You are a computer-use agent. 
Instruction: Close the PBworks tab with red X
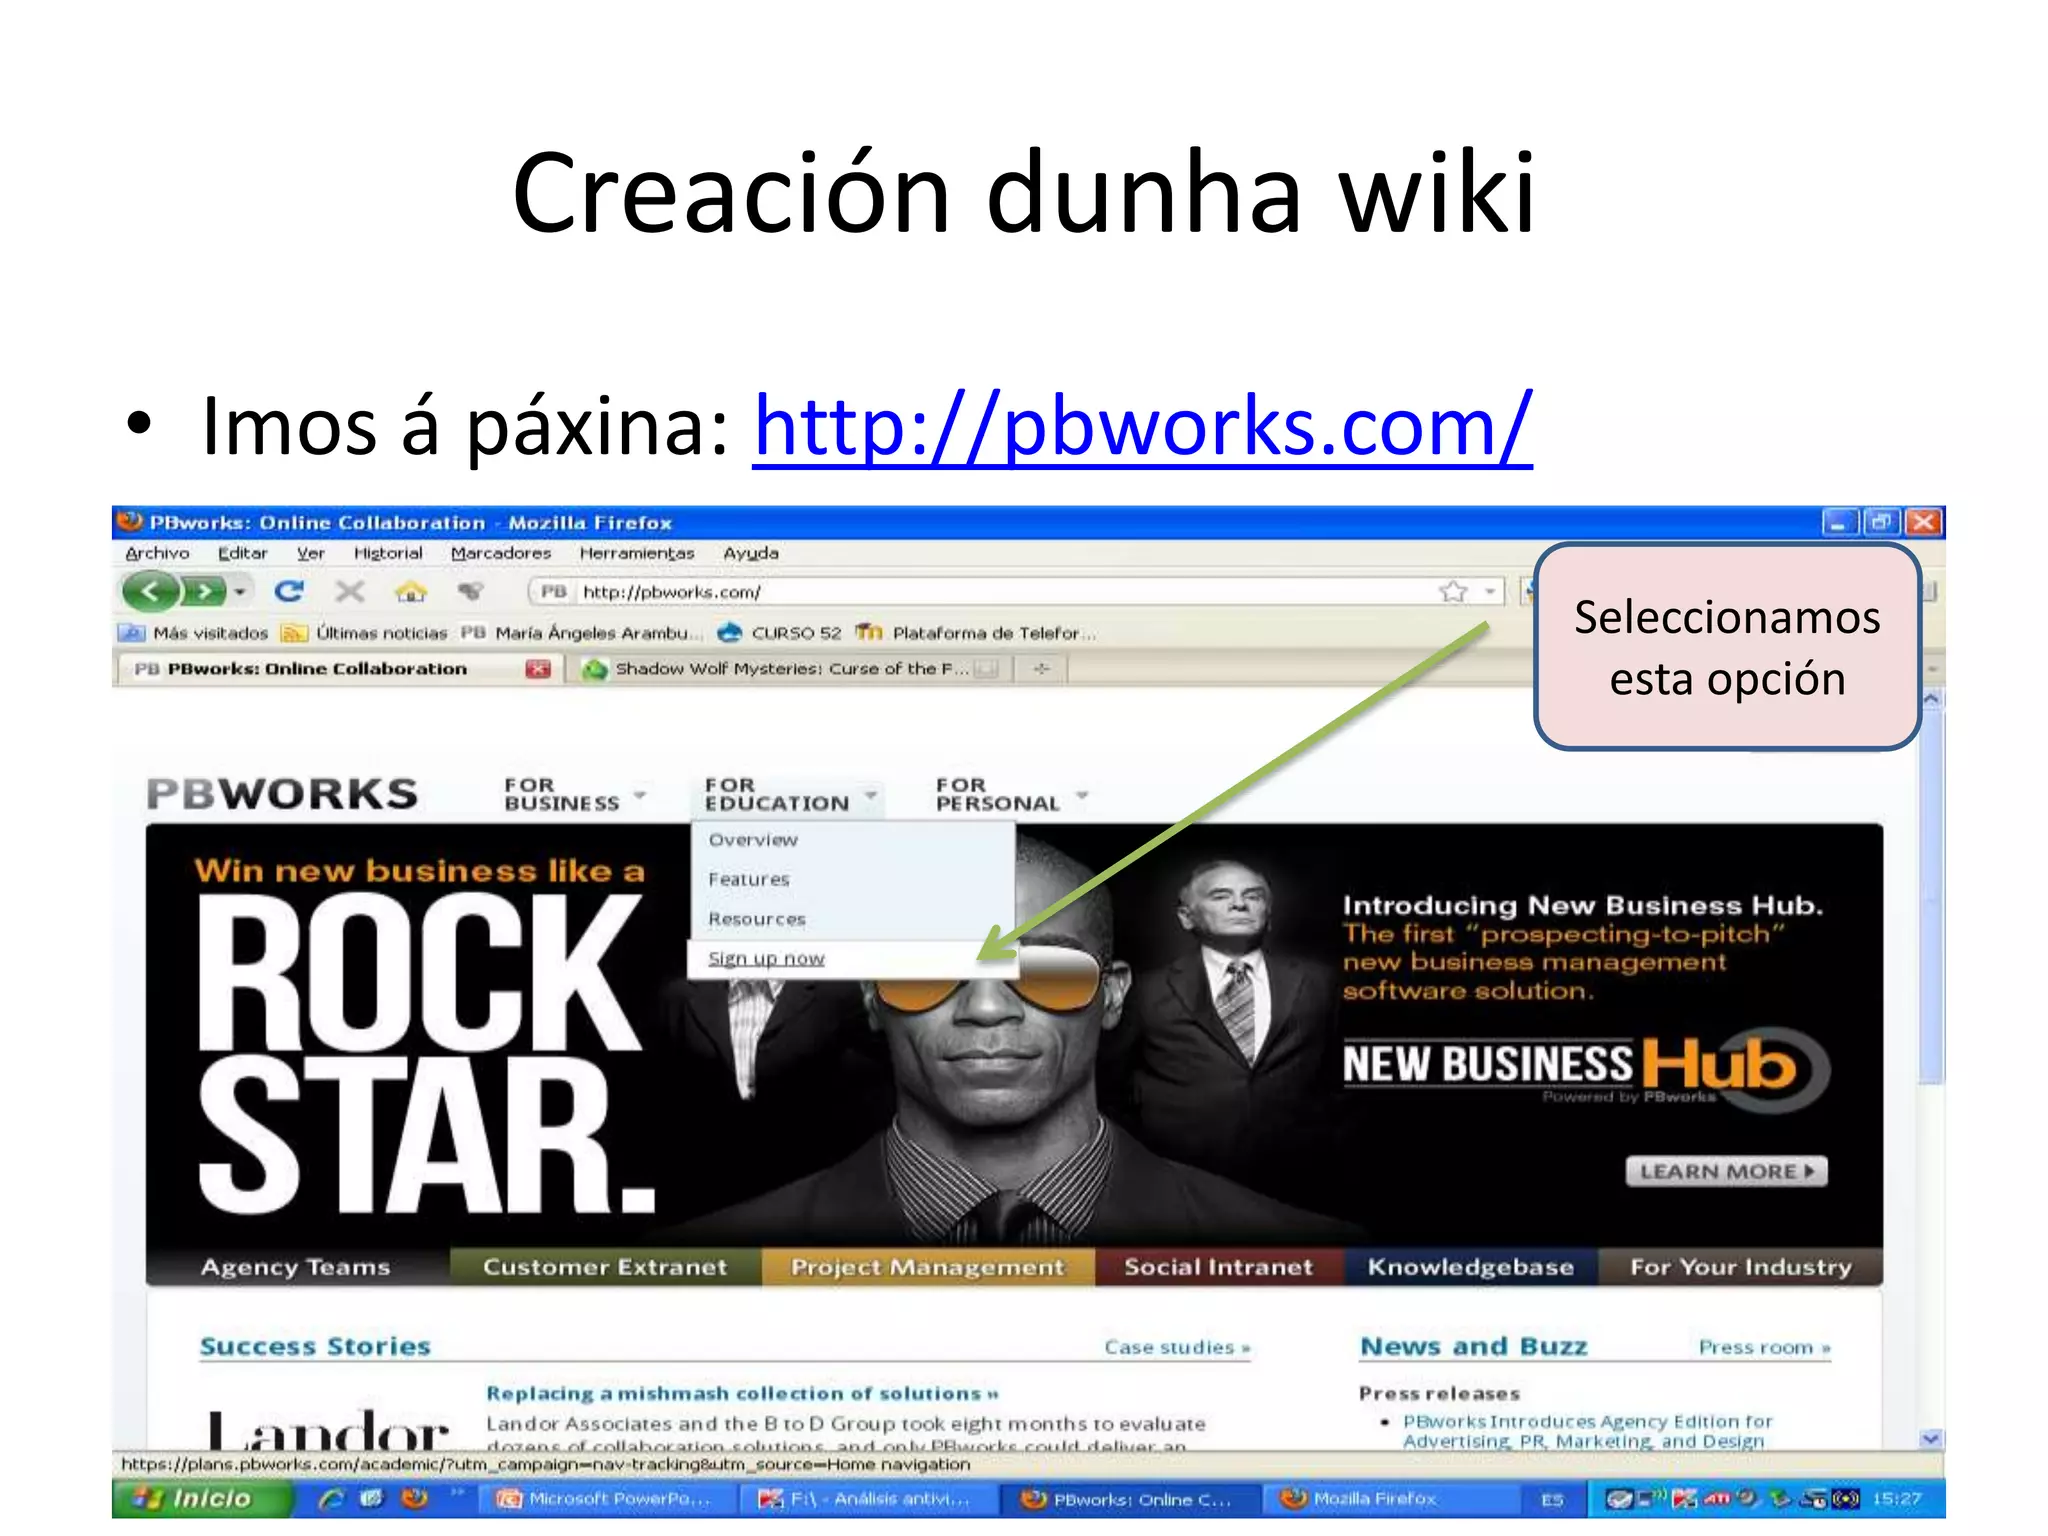(x=538, y=669)
